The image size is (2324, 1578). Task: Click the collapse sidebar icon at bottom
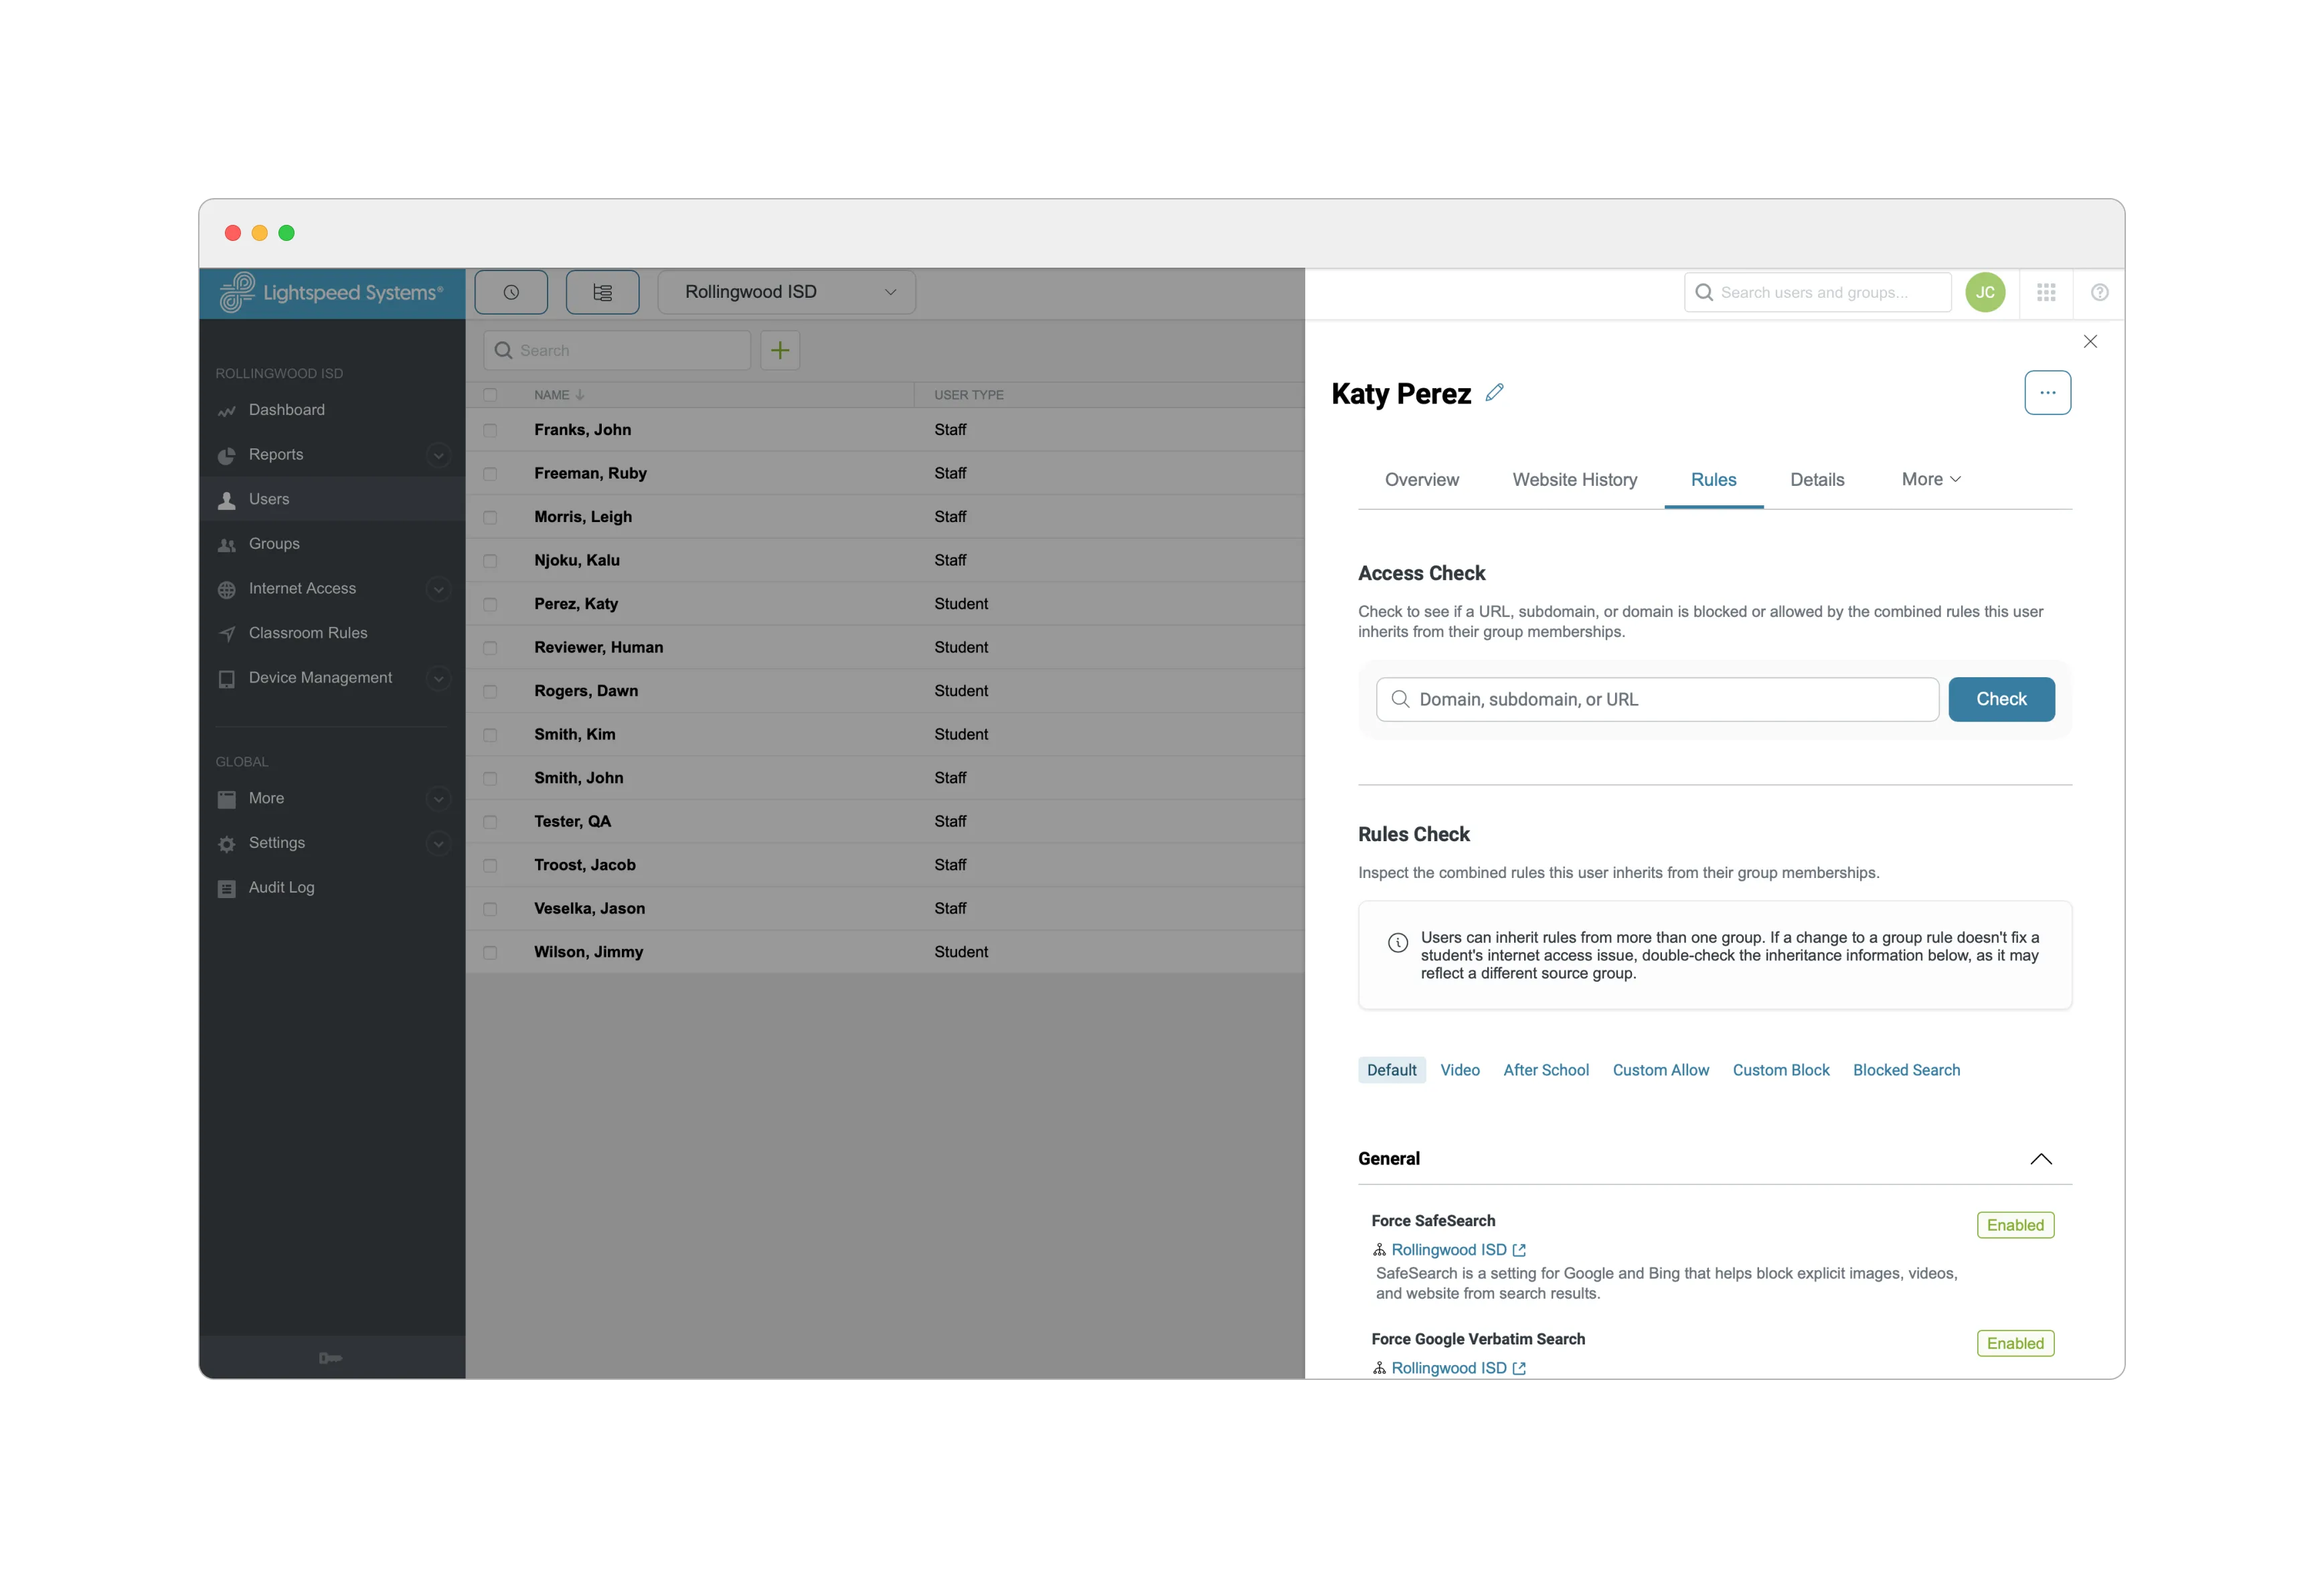coord(330,1358)
